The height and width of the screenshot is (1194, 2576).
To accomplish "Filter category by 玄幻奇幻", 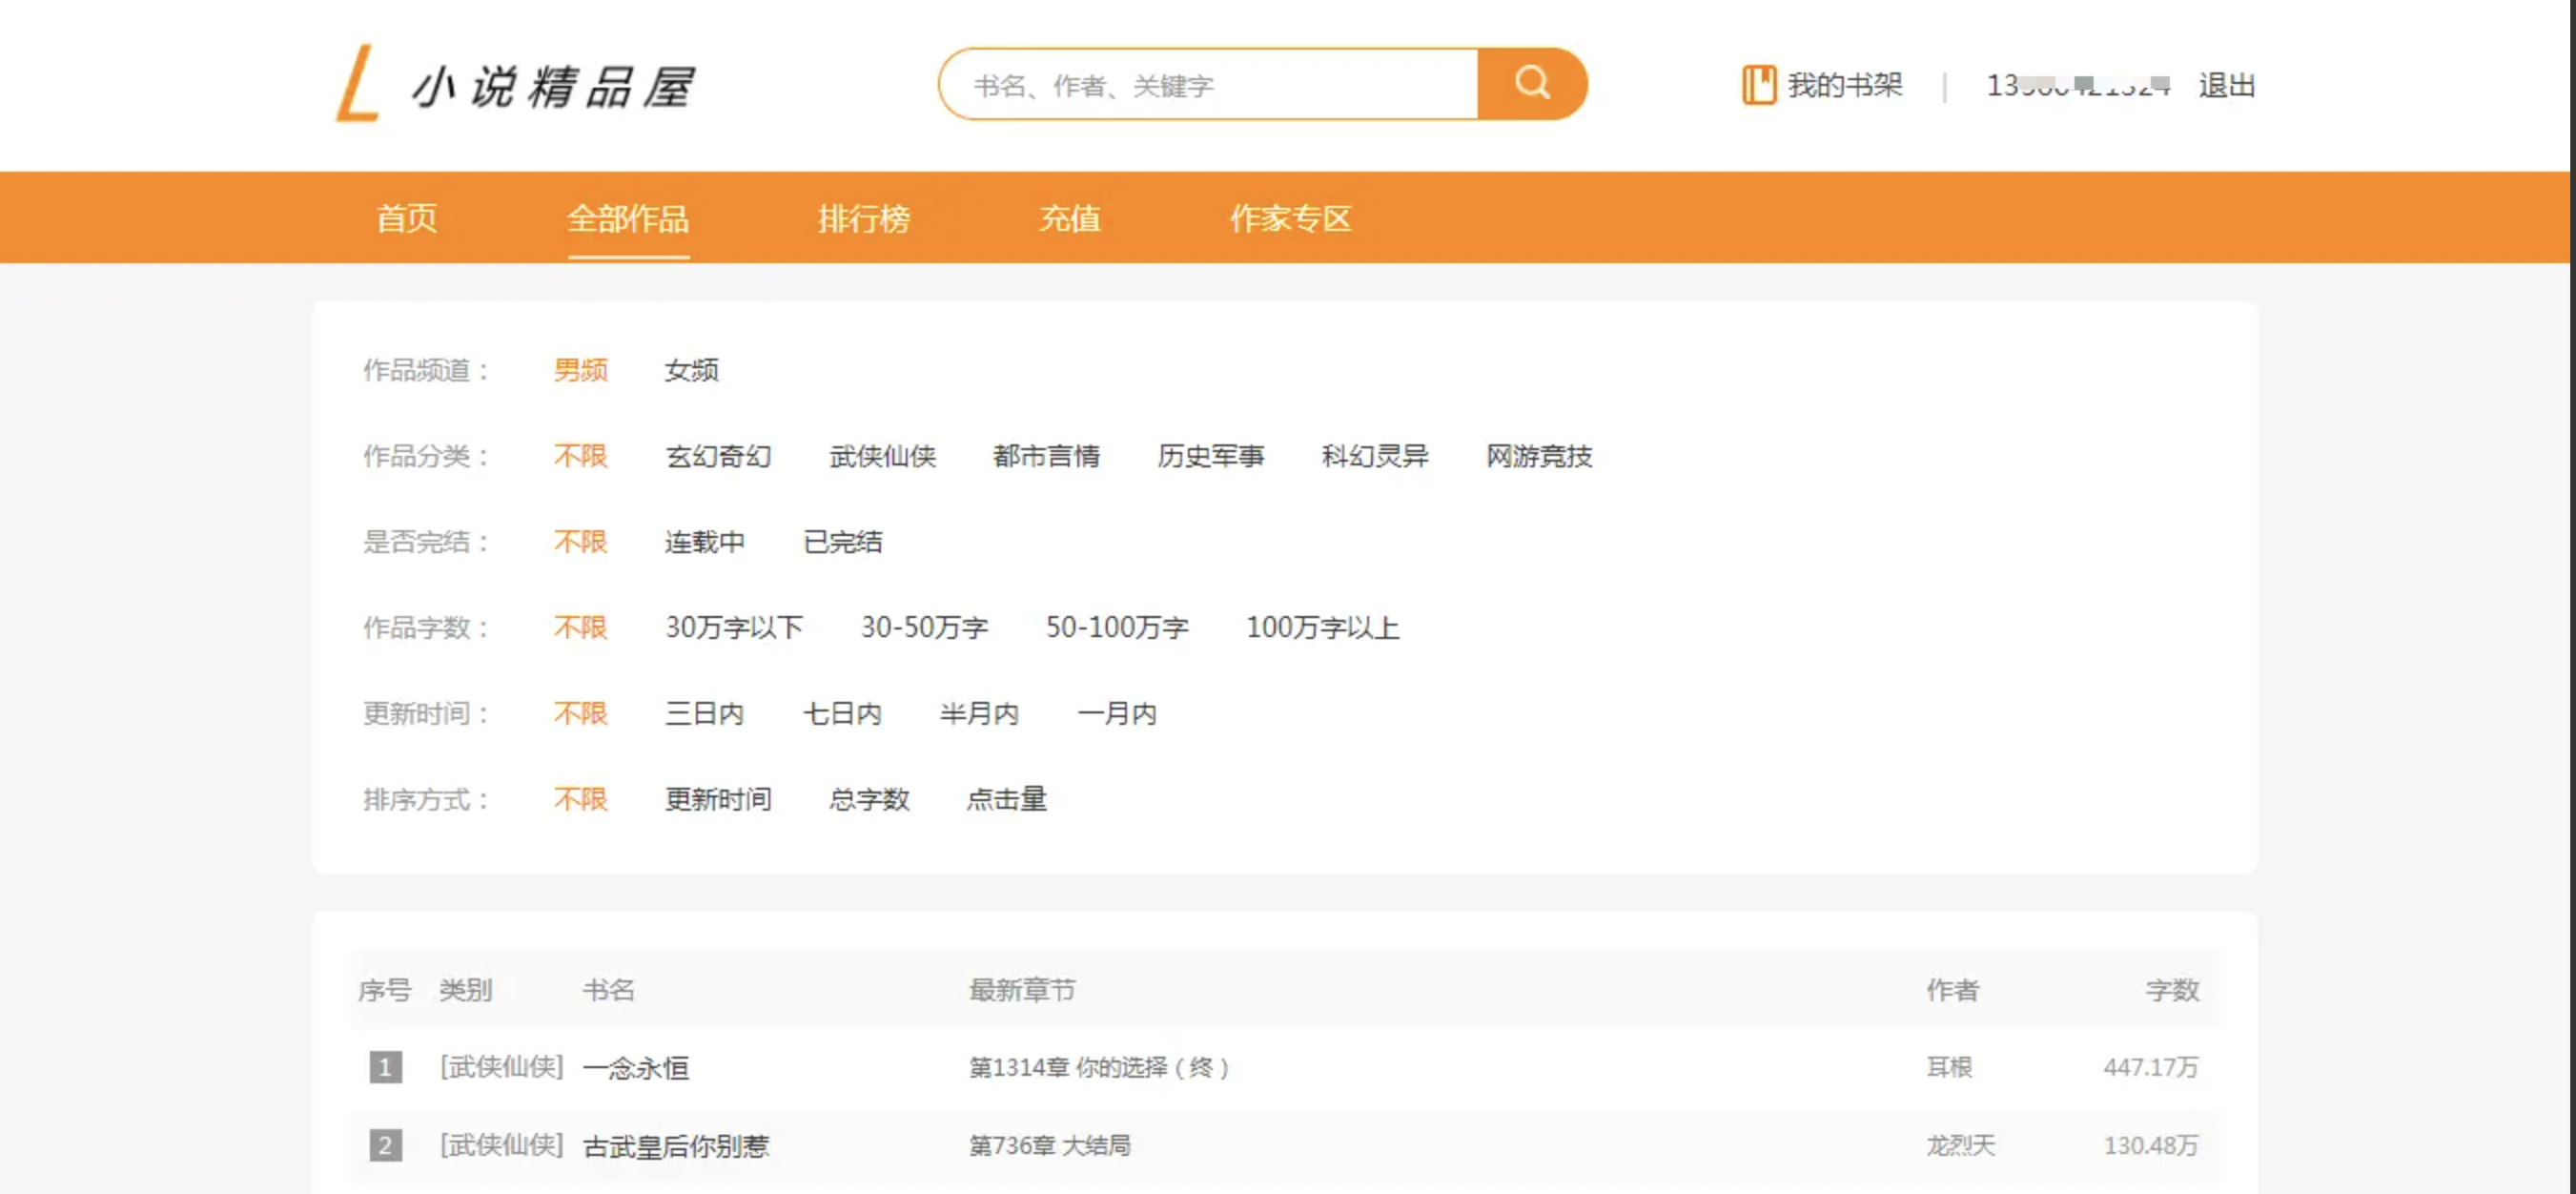I will (718, 456).
